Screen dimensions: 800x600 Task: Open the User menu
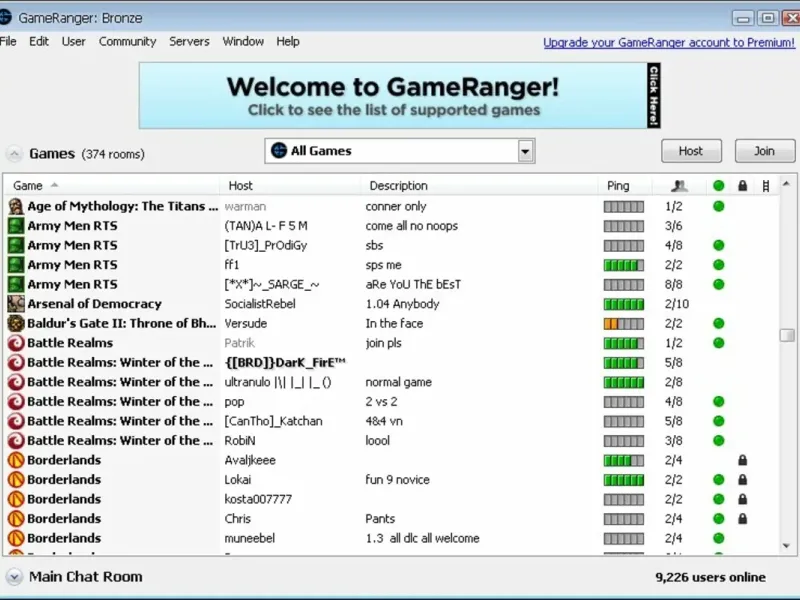tap(73, 41)
